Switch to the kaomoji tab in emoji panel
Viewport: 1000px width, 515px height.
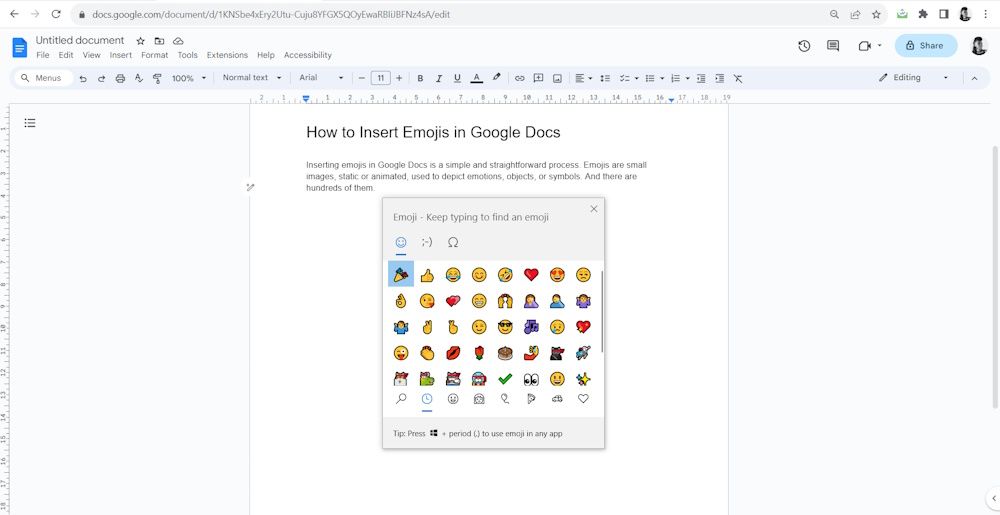tap(427, 242)
